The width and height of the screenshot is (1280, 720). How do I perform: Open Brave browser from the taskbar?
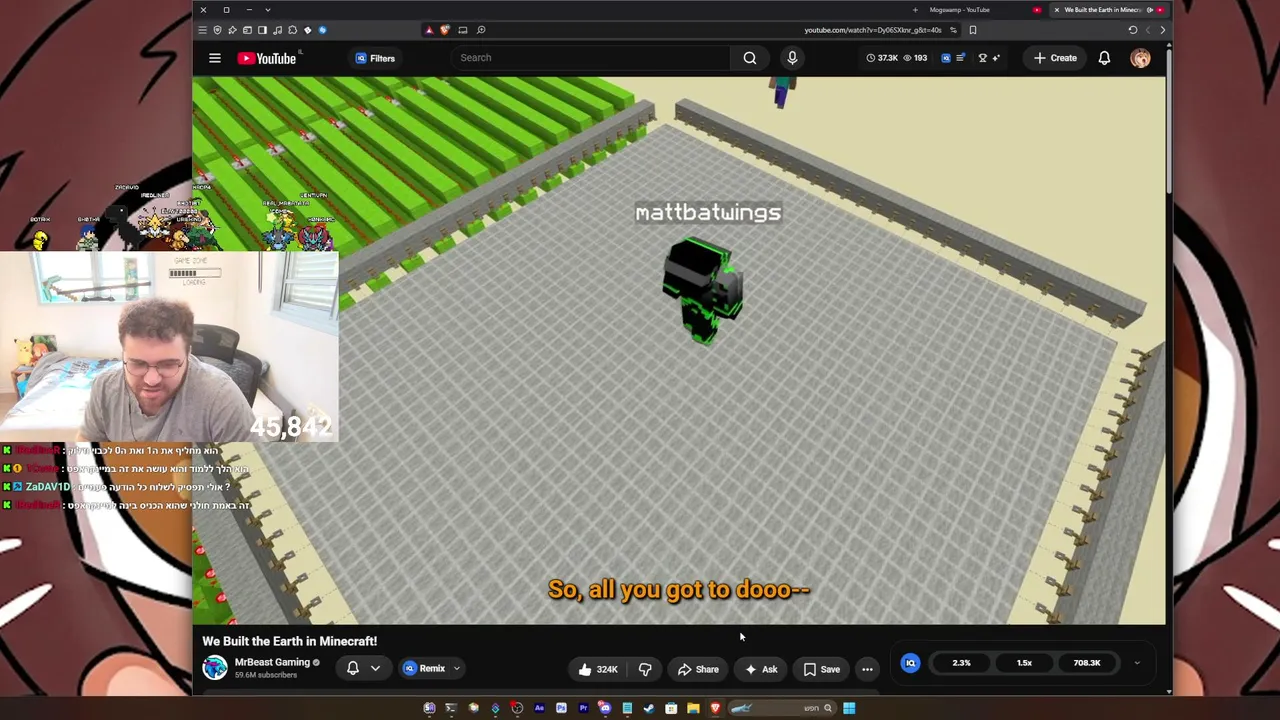click(715, 708)
